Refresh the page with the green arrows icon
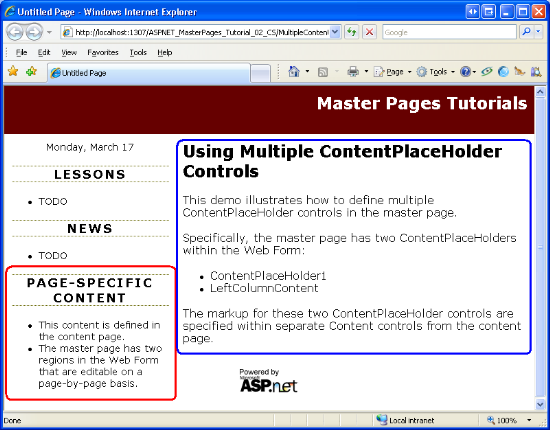The height and width of the screenshot is (430, 550). (x=351, y=32)
